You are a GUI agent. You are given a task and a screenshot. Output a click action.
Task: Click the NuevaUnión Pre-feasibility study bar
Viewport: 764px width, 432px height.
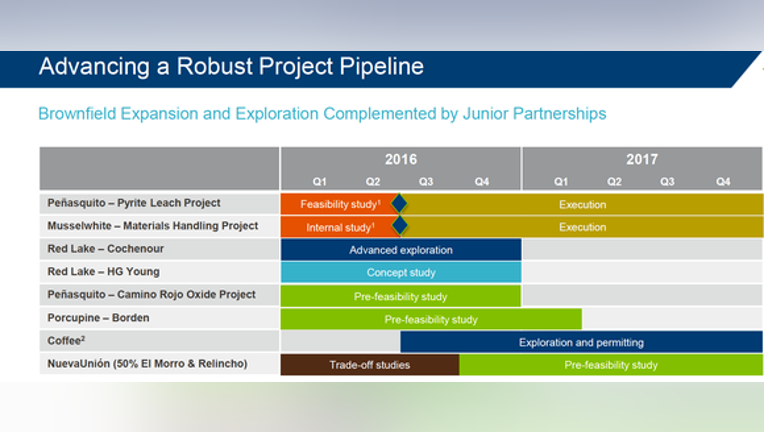click(611, 365)
